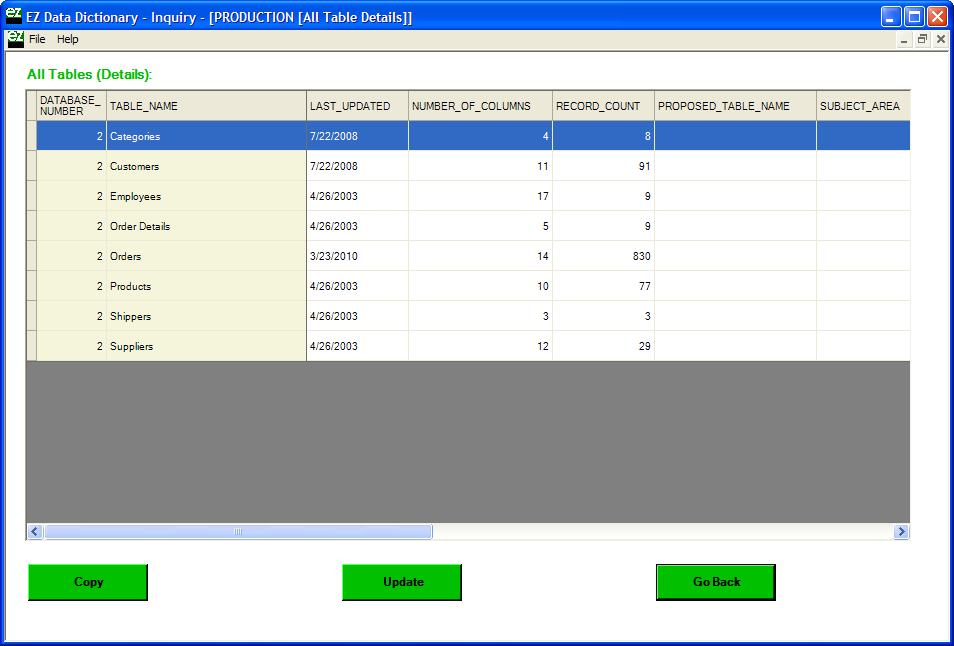
Task: Open the Help menu
Action: pyautogui.click(x=68, y=39)
